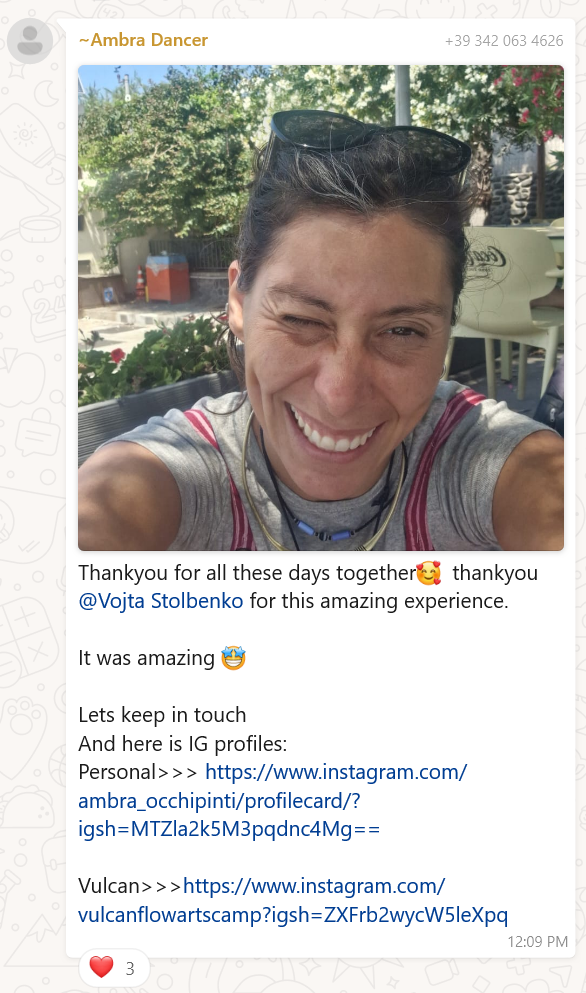
Task: Open phone number +39 342 063 4626
Action: [504, 41]
